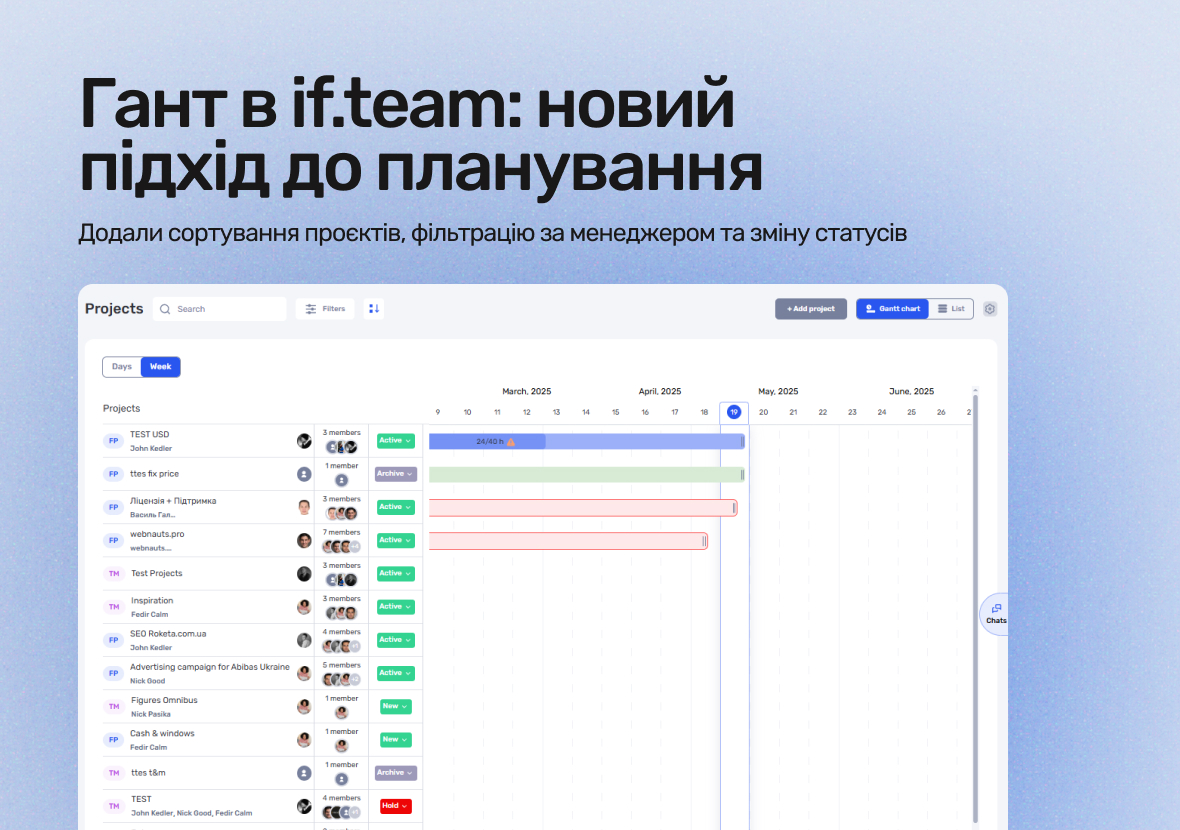The width and height of the screenshot is (1180, 830).
Task: Open Archive status dropdown for ttes t&m
Action: pos(396,773)
